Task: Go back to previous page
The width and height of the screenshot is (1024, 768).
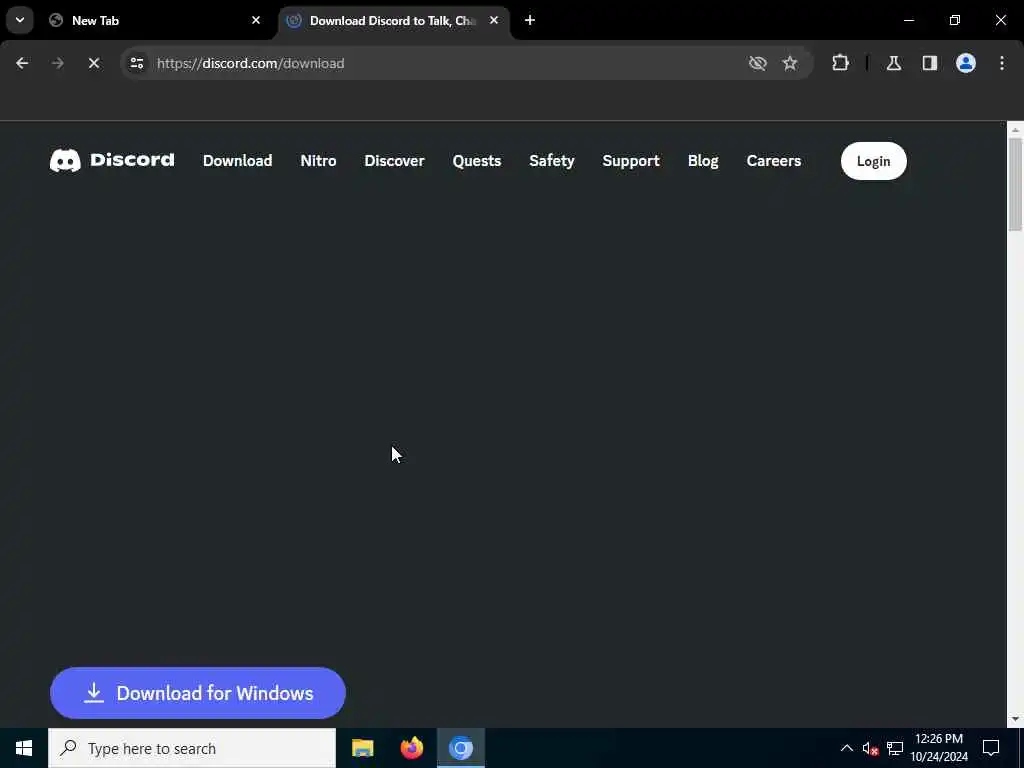Action: coord(22,63)
